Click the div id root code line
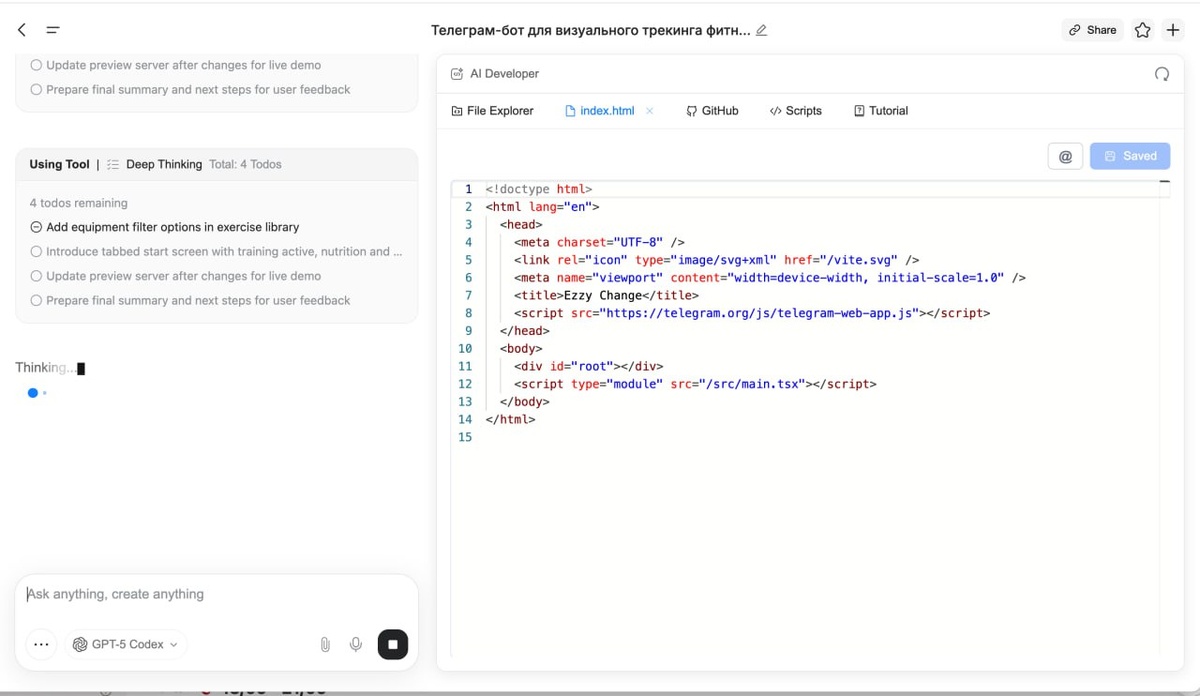Image resolution: width=1200 pixels, height=696 pixels. coord(589,366)
